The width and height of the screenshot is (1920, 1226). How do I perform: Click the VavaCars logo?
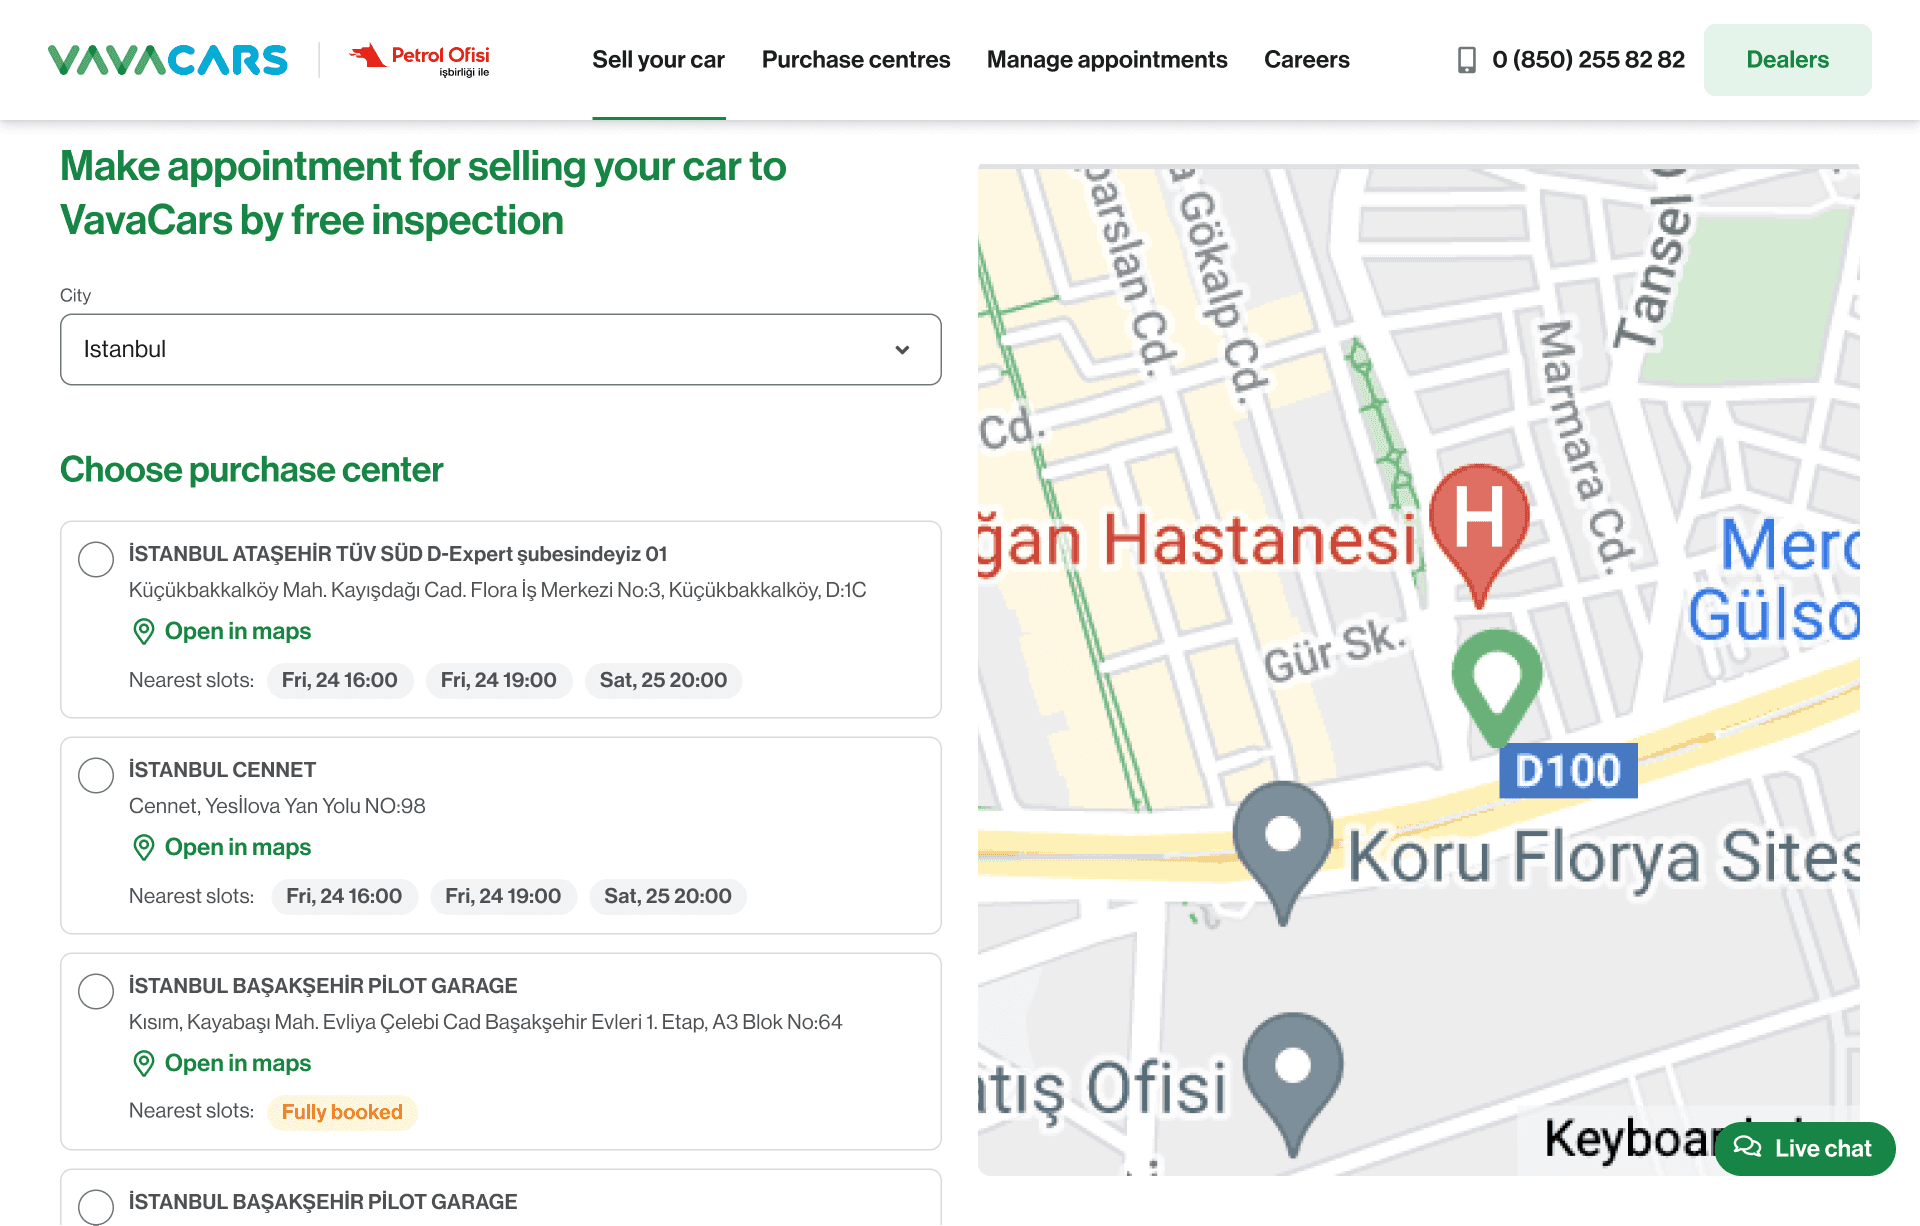coord(168,60)
